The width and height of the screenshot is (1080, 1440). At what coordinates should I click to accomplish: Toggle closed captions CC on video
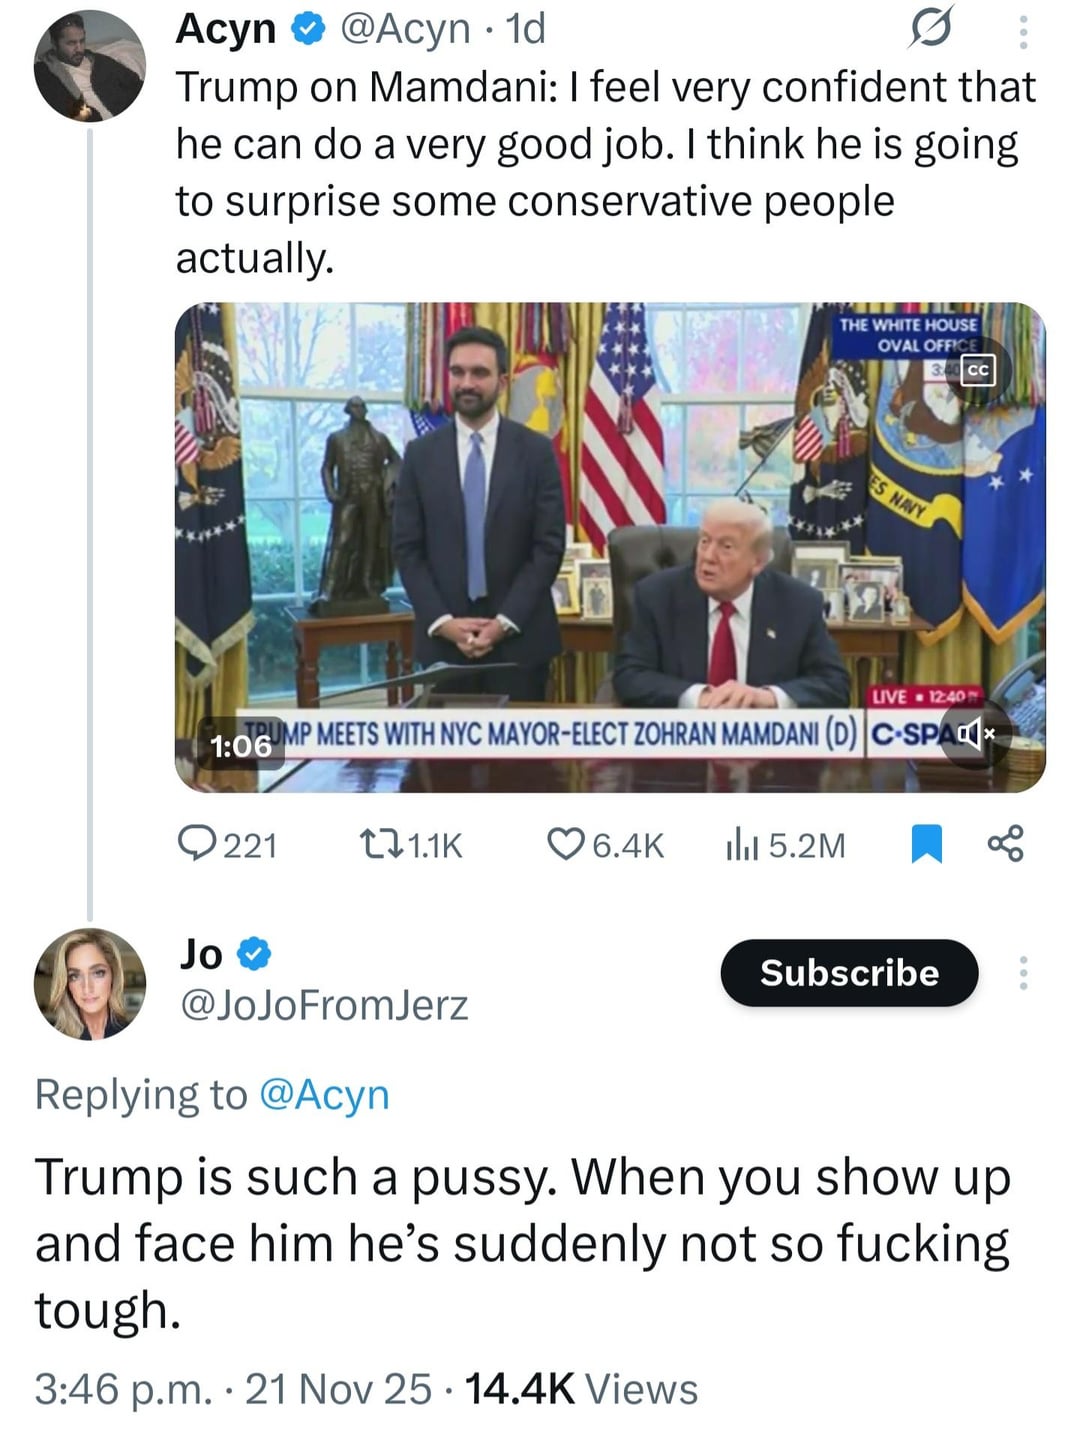977,371
